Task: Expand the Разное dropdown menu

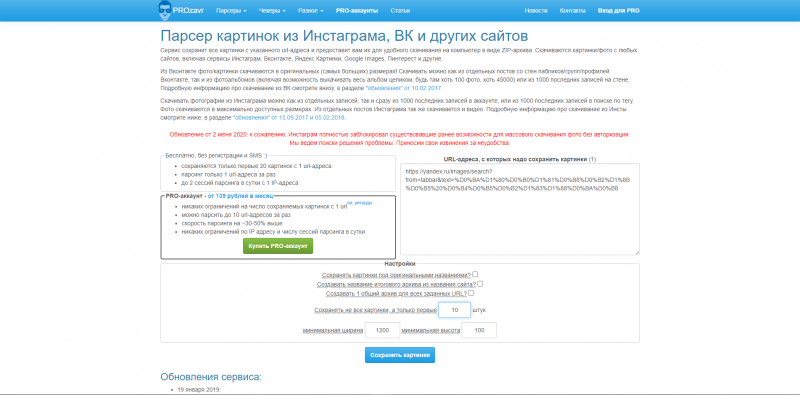Action: click(x=311, y=11)
